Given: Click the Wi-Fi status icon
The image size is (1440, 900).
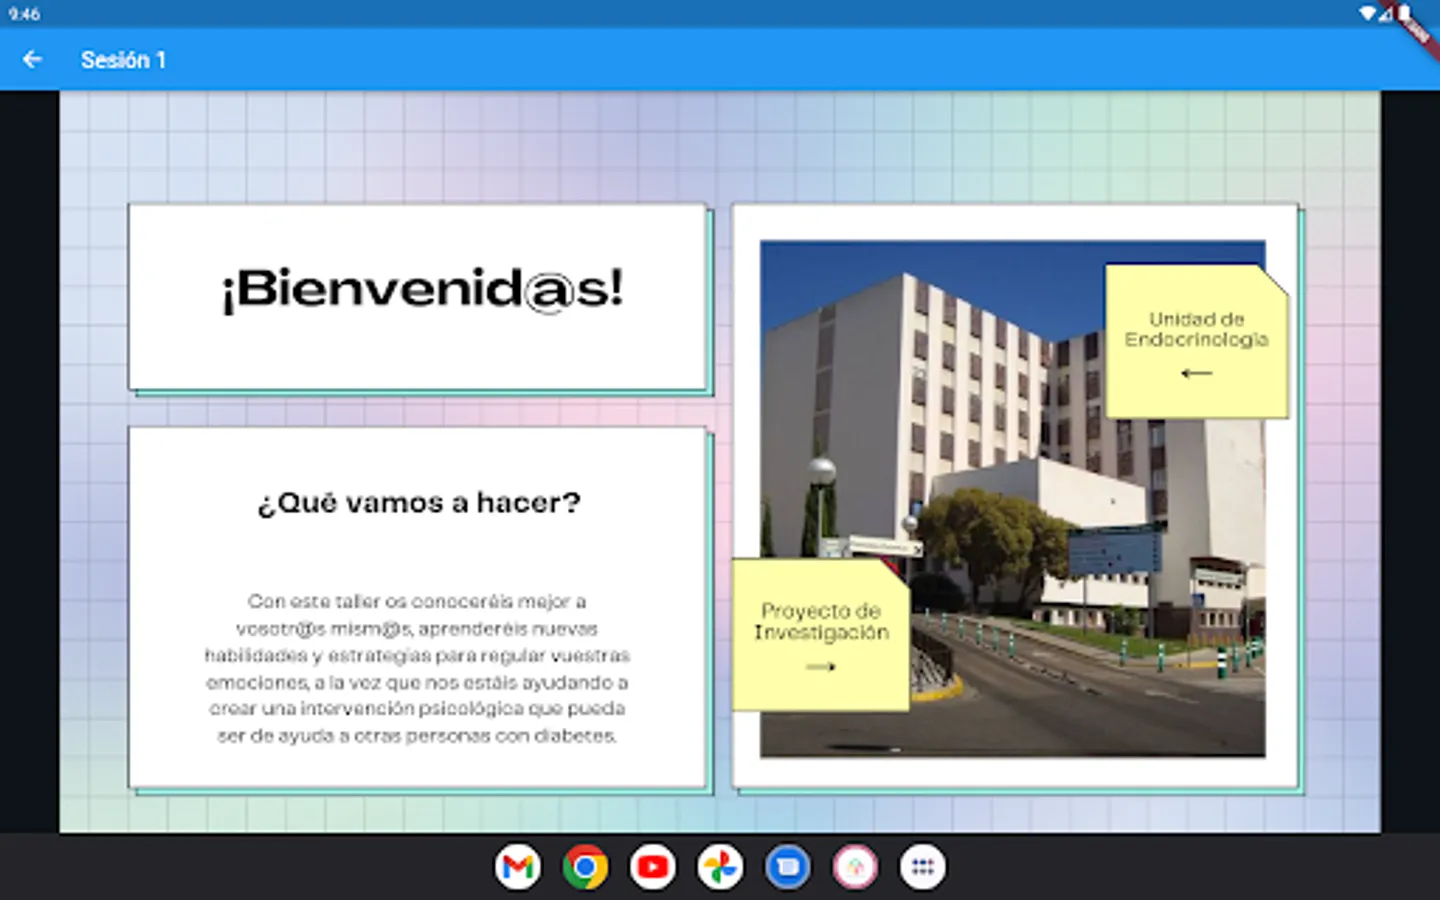Looking at the screenshot, I should coord(1367,13).
